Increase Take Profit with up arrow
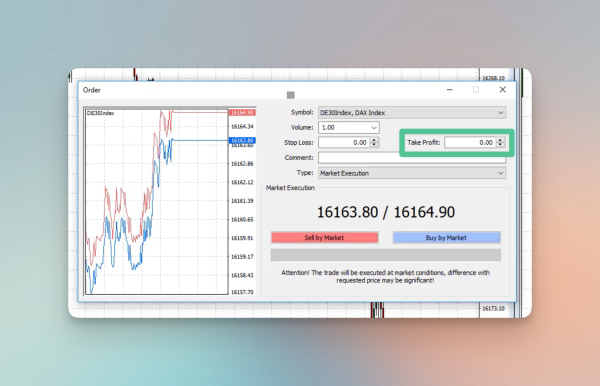 (501, 140)
